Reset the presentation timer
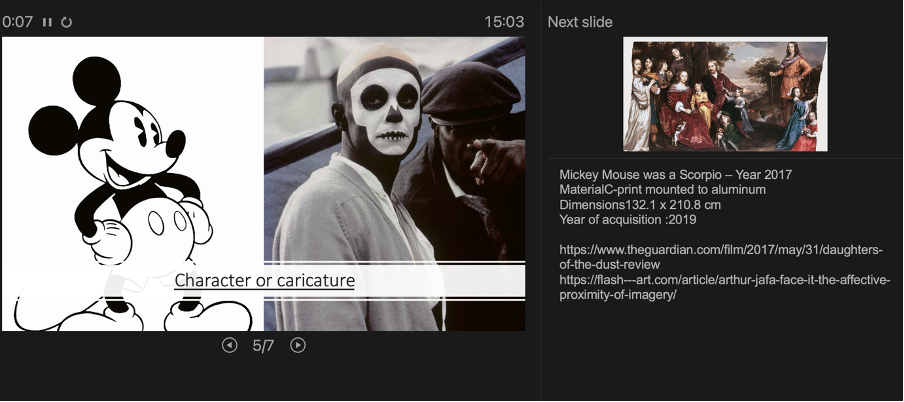Image resolution: width=904 pixels, height=402 pixels. pyautogui.click(x=67, y=22)
